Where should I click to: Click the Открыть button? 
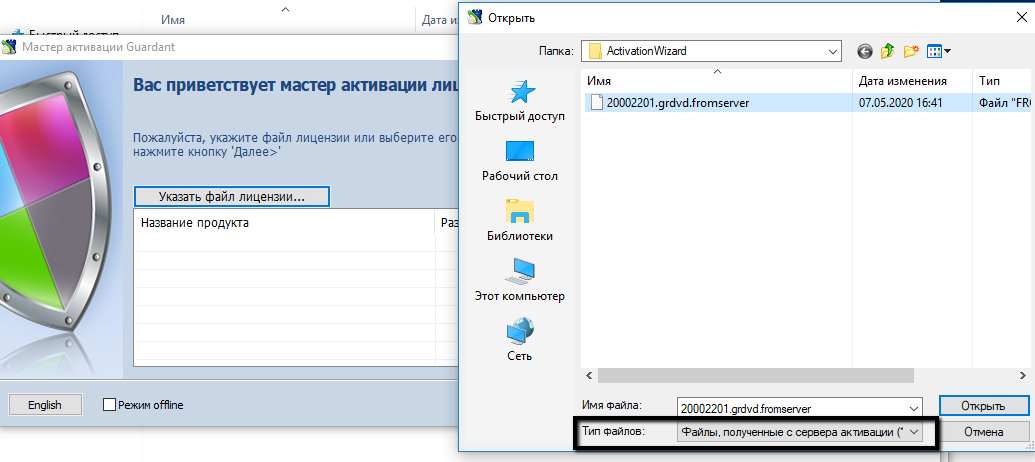pos(984,407)
